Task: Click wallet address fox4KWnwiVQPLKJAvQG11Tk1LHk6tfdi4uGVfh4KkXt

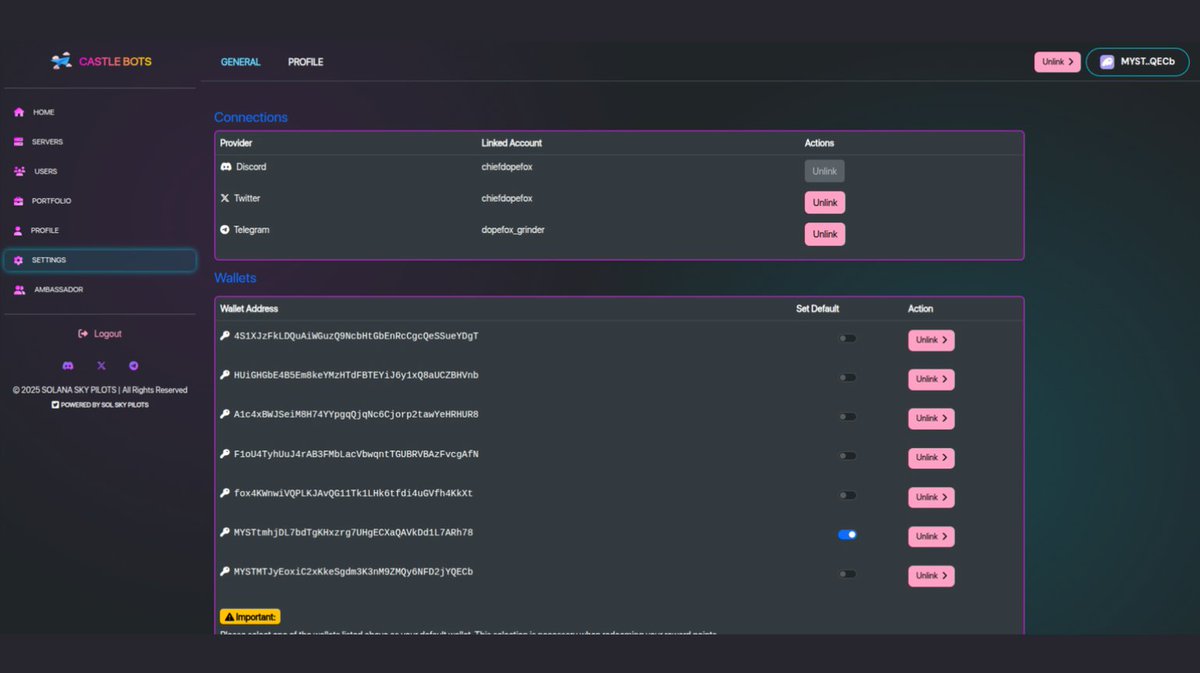Action: point(353,493)
